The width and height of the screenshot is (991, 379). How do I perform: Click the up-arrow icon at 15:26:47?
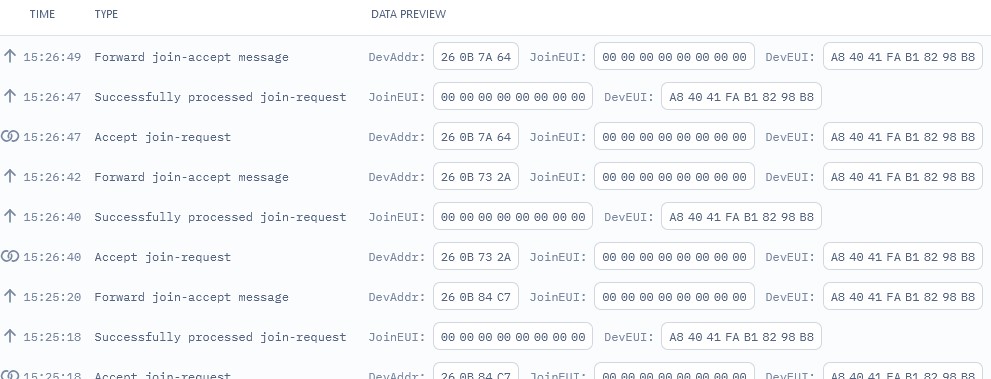[9, 96]
